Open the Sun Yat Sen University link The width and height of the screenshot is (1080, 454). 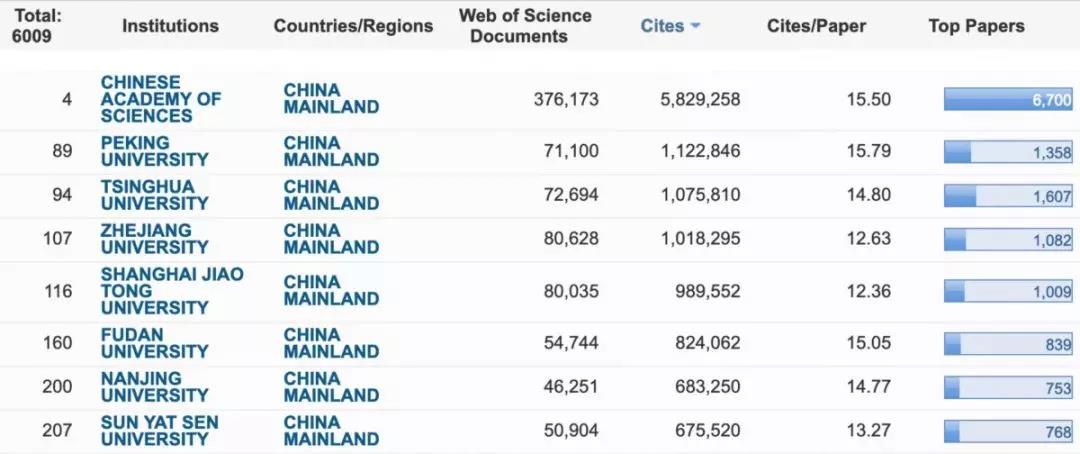(159, 430)
